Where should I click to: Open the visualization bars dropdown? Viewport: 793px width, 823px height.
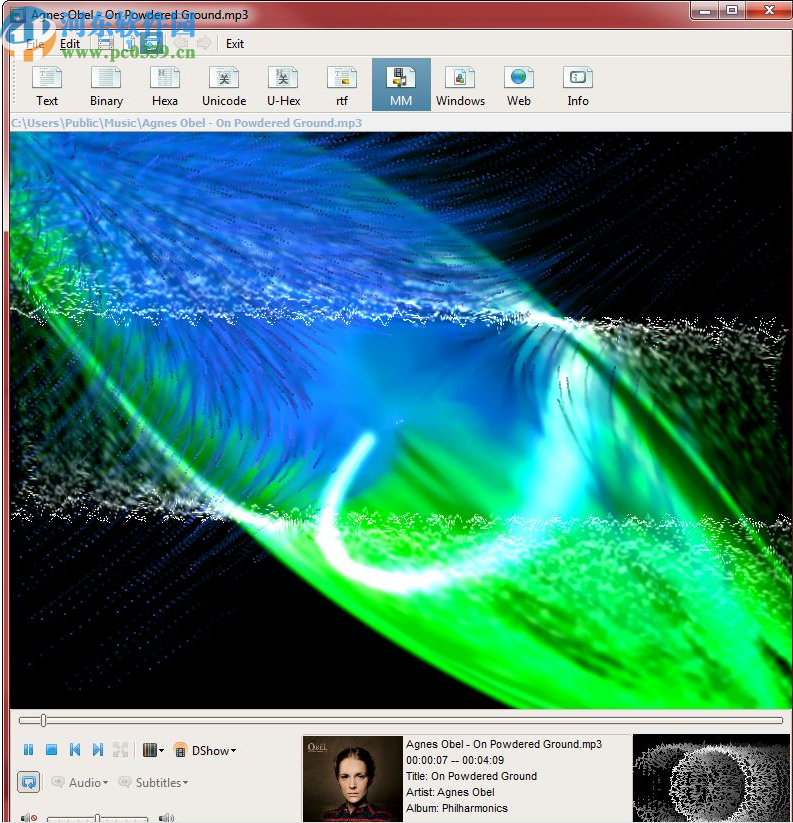(x=153, y=750)
